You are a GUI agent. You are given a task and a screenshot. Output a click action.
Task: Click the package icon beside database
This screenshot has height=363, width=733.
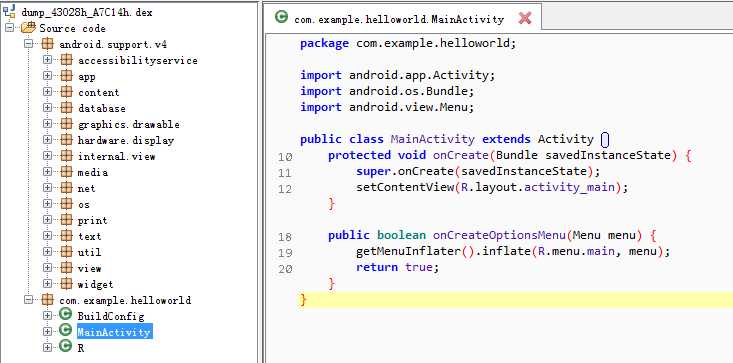pyautogui.click(x=67, y=108)
